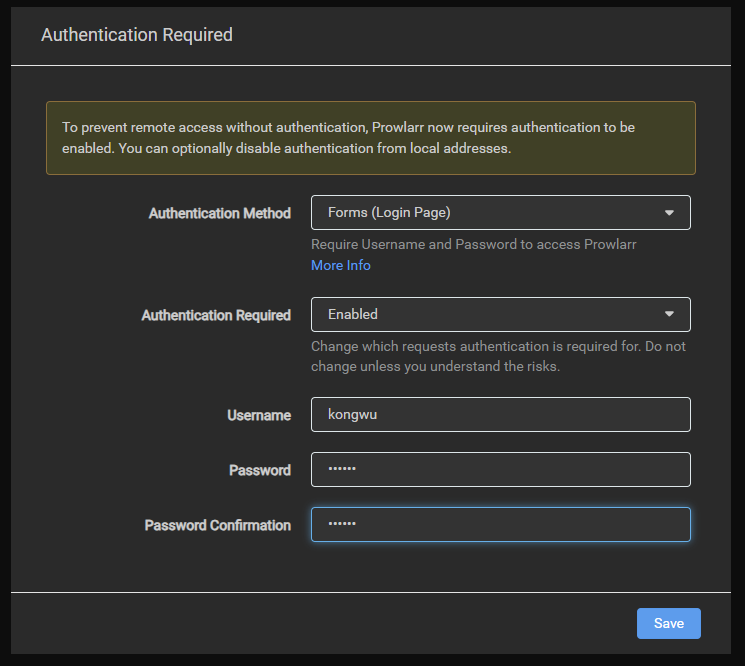Click the 'Password Confirmation' label
This screenshot has width=745, height=666.
[218, 525]
